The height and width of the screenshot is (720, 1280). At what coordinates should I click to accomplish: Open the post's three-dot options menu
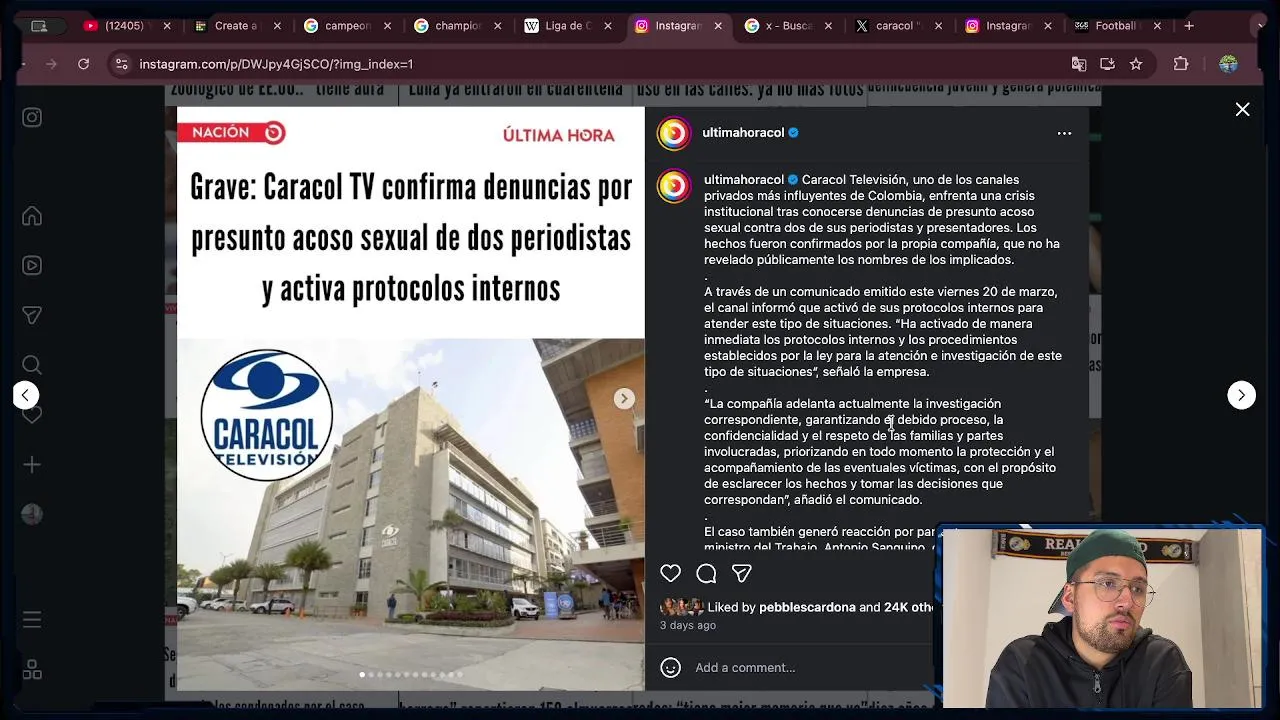pos(1064,133)
